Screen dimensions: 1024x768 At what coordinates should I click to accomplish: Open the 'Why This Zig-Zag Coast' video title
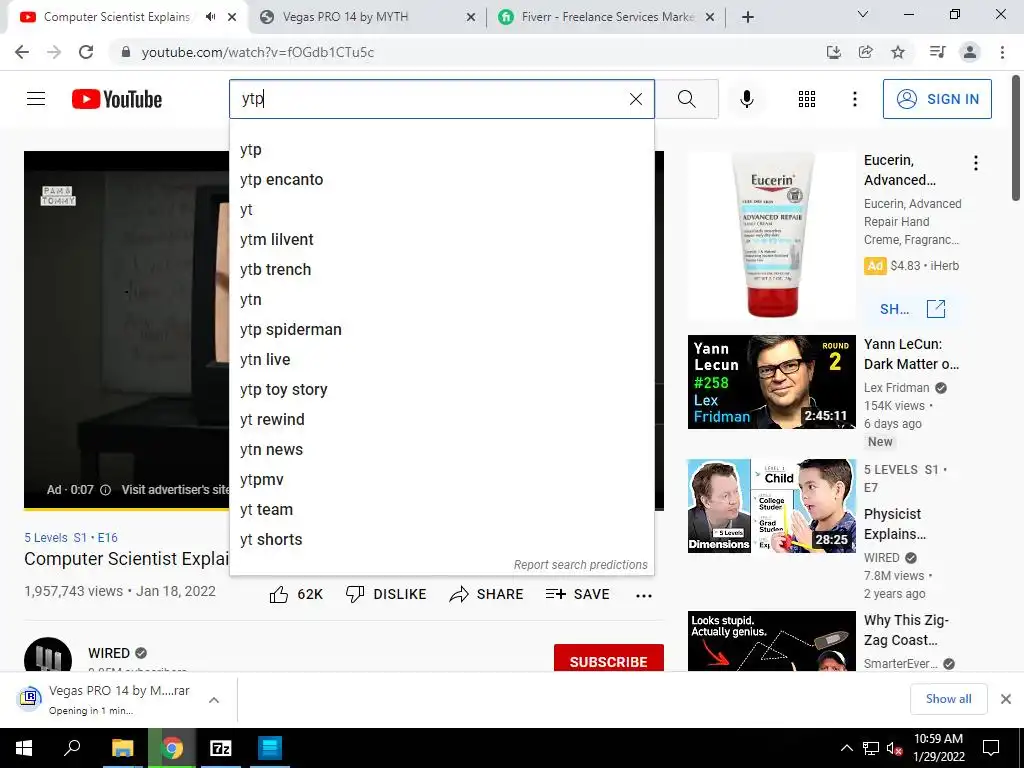(x=906, y=630)
